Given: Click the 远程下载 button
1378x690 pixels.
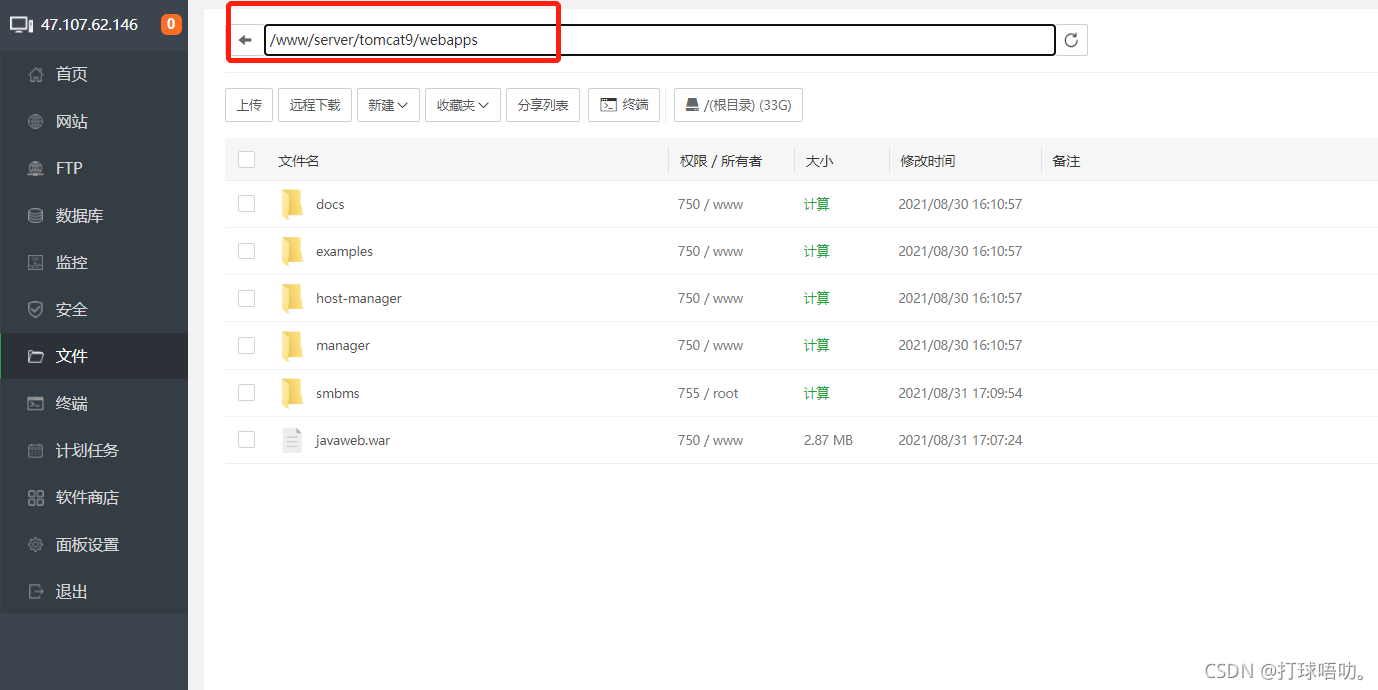Looking at the screenshot, I should [x=315, y=105].
